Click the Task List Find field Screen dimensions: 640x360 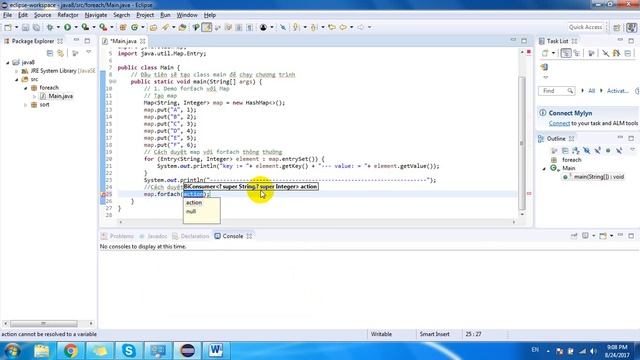click(x=556, y=91)
